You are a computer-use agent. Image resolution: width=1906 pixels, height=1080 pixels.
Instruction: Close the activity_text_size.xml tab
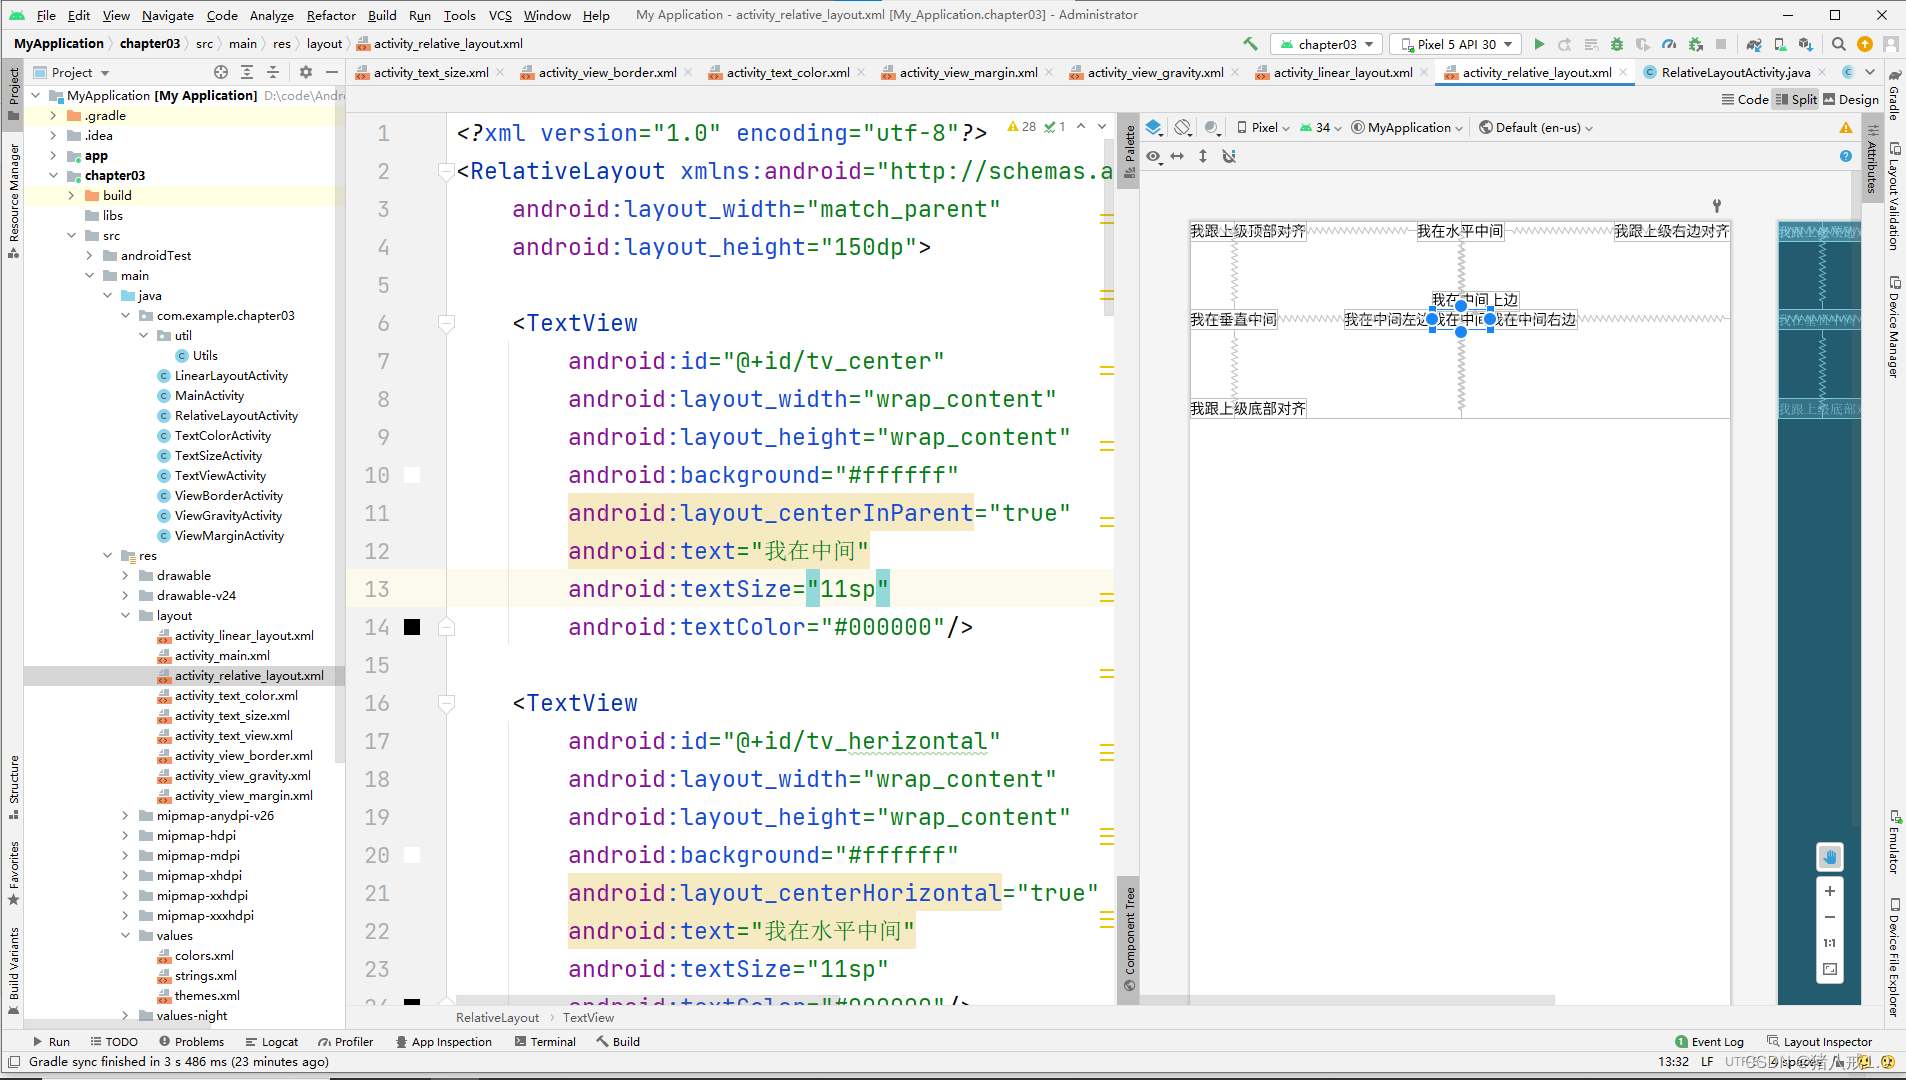point(500,72)
